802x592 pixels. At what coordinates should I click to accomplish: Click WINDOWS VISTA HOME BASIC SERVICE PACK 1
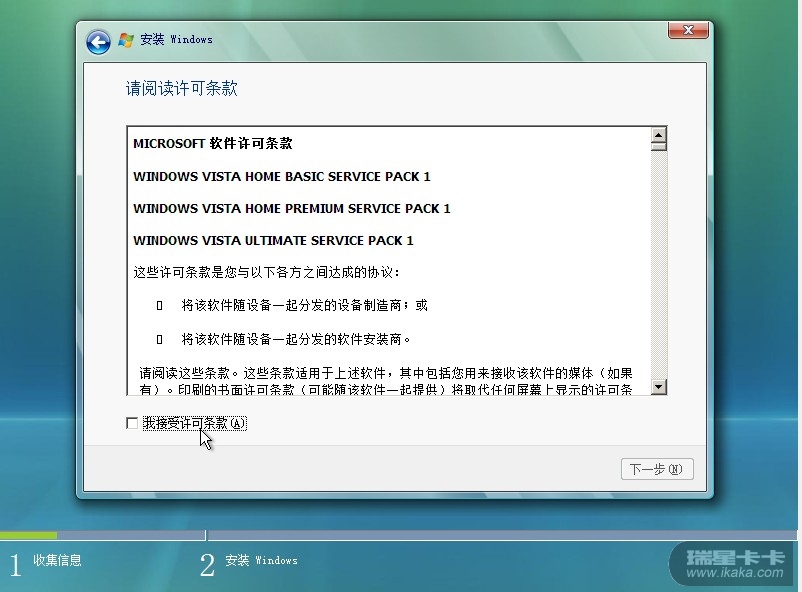pos(282,177)
